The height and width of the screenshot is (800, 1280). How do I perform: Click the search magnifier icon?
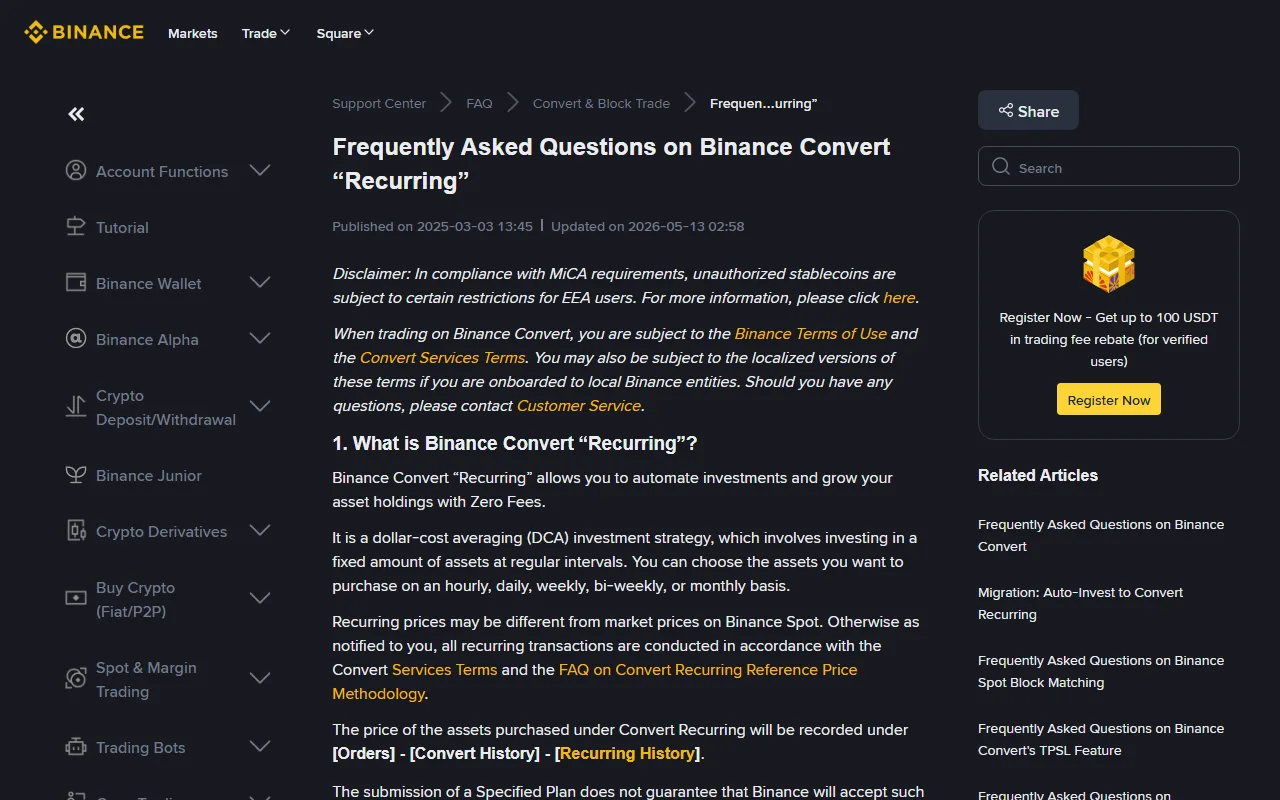(1001, 166)
